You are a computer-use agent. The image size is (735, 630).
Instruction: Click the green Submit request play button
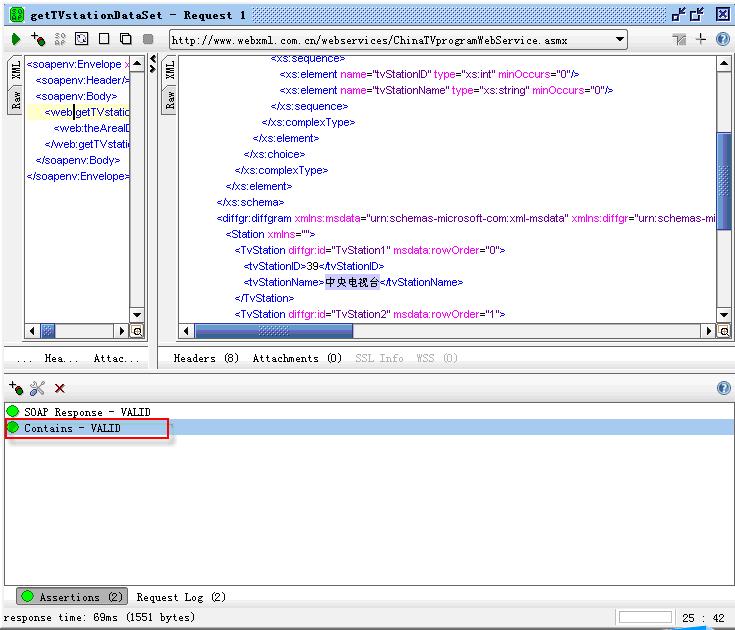coord(16,39)
